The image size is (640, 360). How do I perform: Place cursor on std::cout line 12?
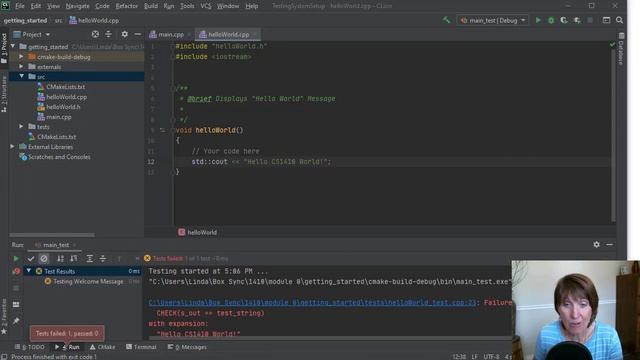click(x=261, y=162)
